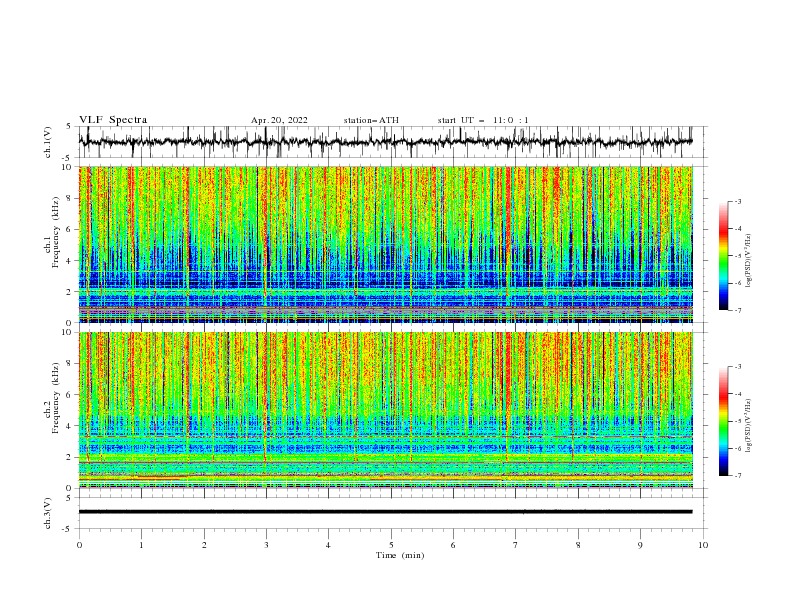792x612 pixels.
Task: Click time axis tick label "0"
Action: pos(79,545)
